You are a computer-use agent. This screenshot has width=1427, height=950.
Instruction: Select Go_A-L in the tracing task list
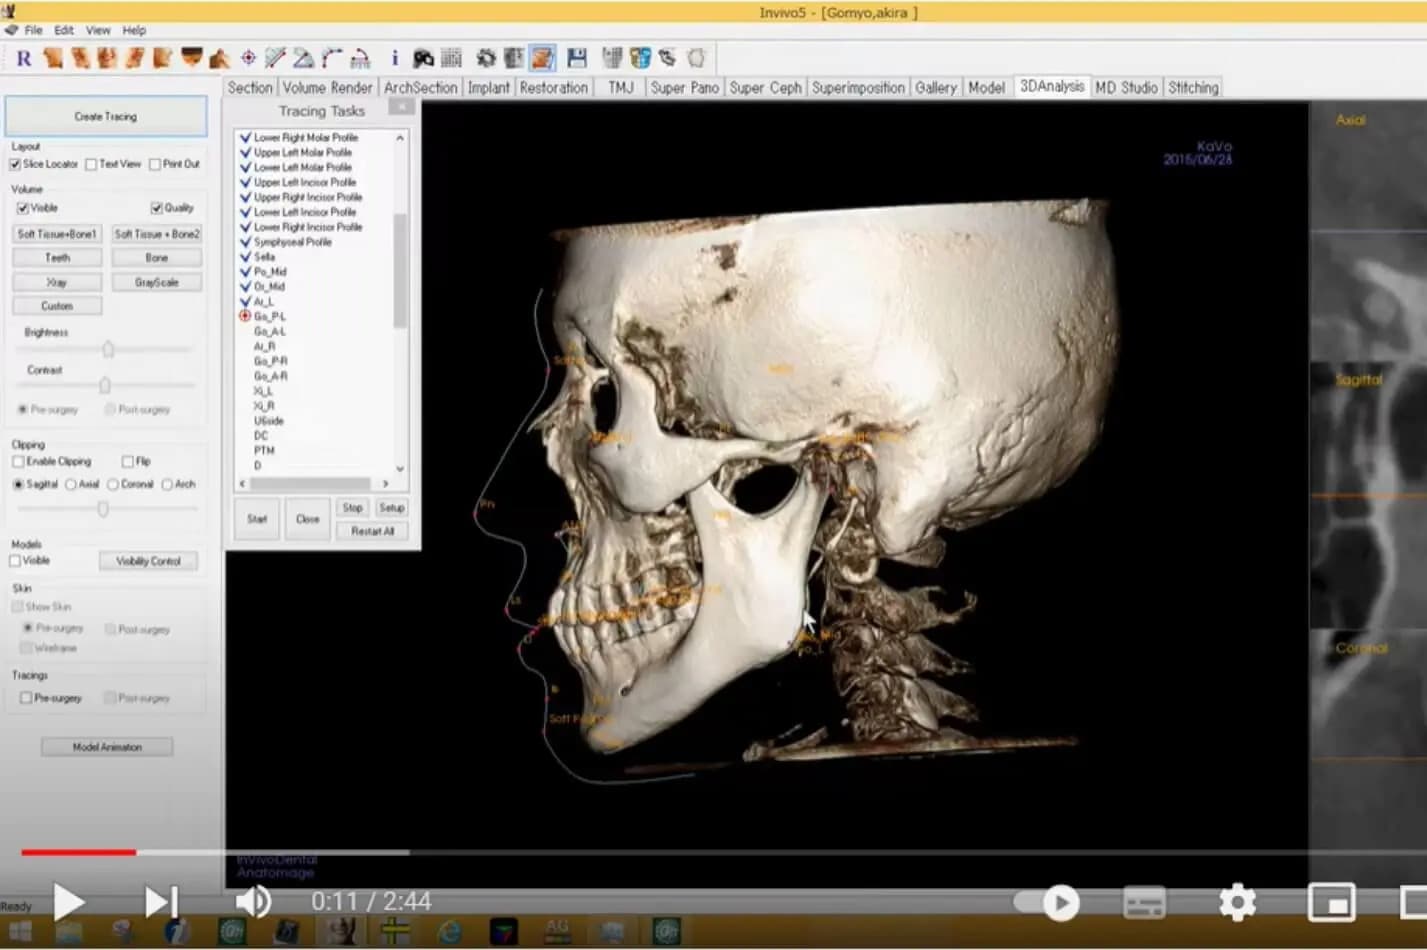click(x=270, y=331)
